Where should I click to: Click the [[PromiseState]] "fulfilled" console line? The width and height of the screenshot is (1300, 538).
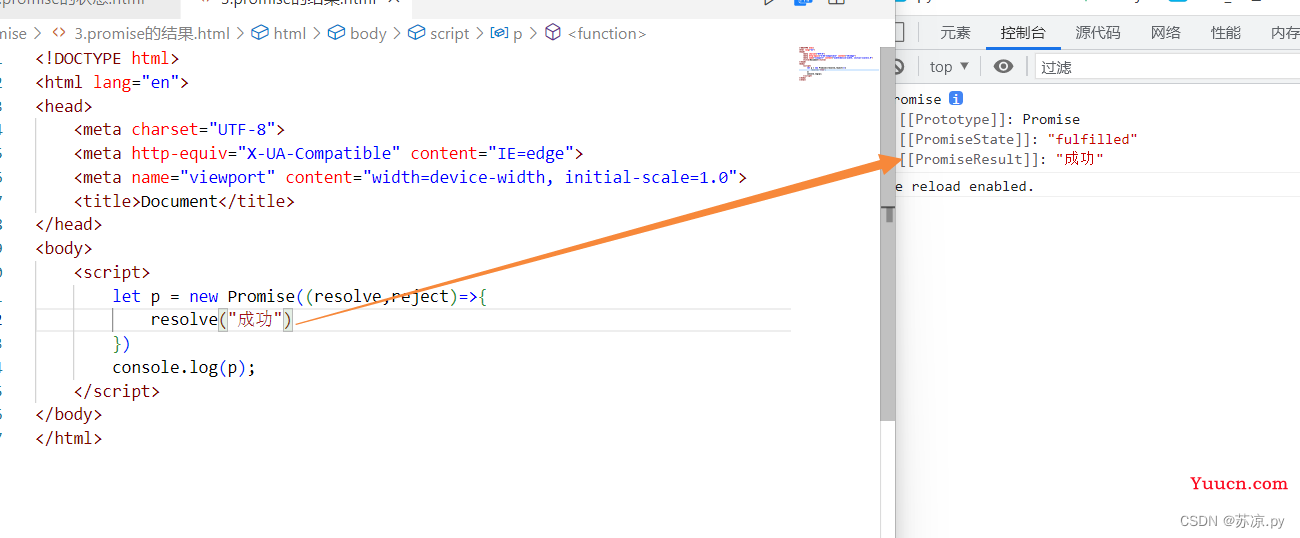(x=1018, y=139)
